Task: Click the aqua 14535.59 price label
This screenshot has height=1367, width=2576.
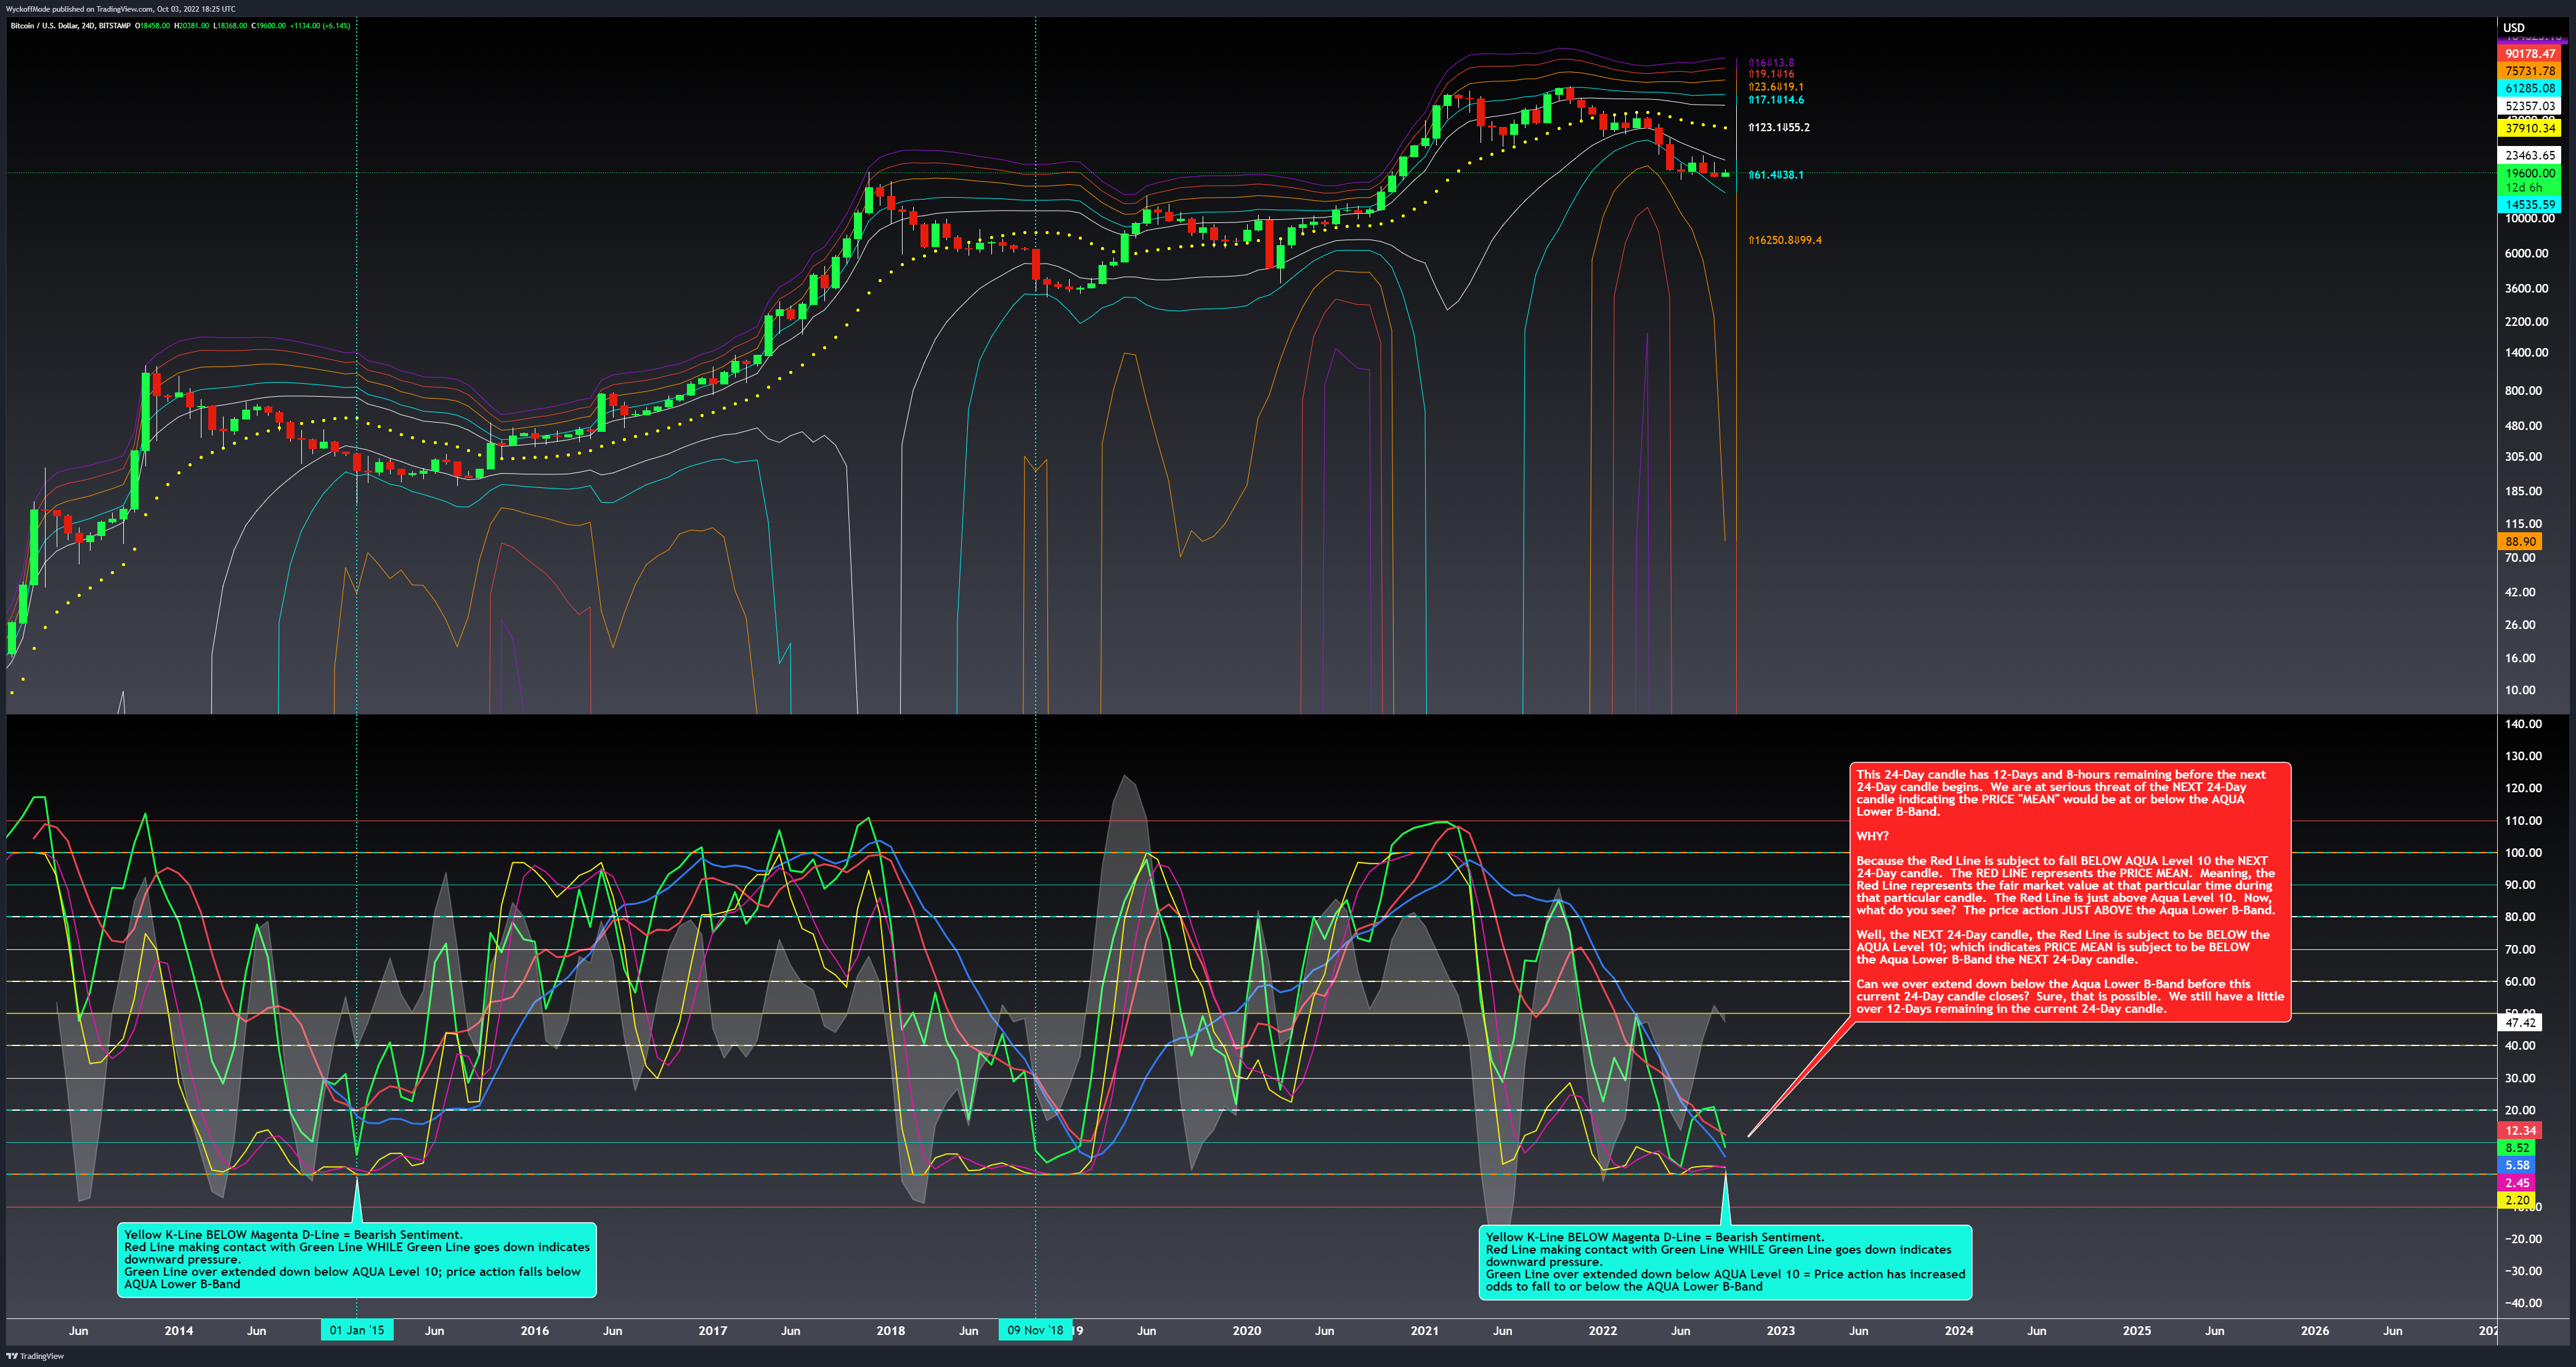Action: click(x=2529, y=204)
